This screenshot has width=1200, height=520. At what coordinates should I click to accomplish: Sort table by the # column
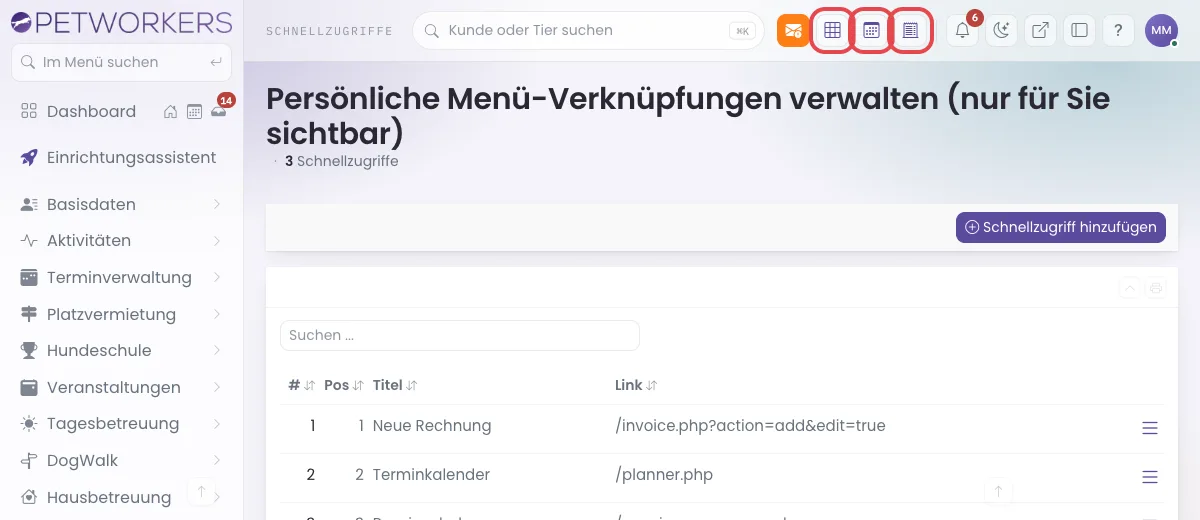point(301,385)
